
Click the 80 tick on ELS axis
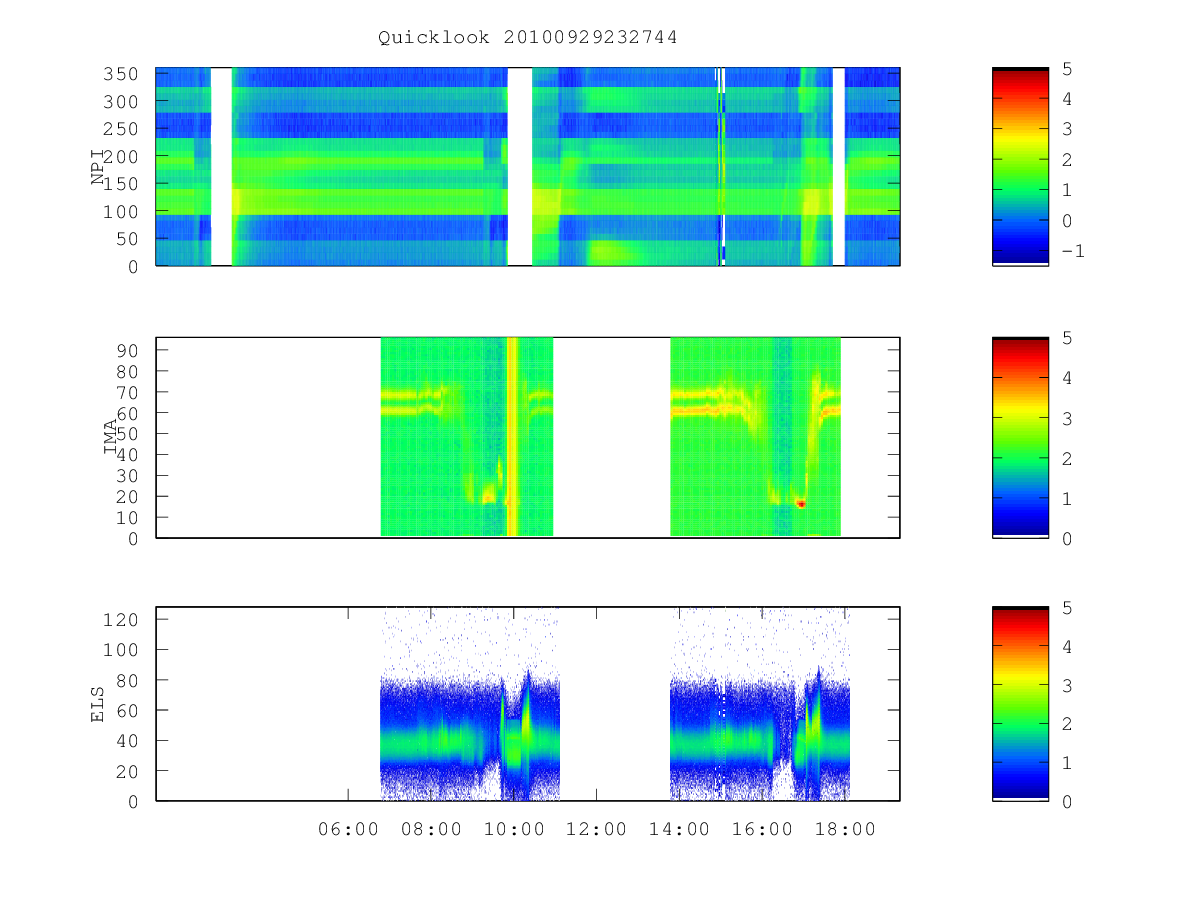pyautogui.click(x=128, y=680)
